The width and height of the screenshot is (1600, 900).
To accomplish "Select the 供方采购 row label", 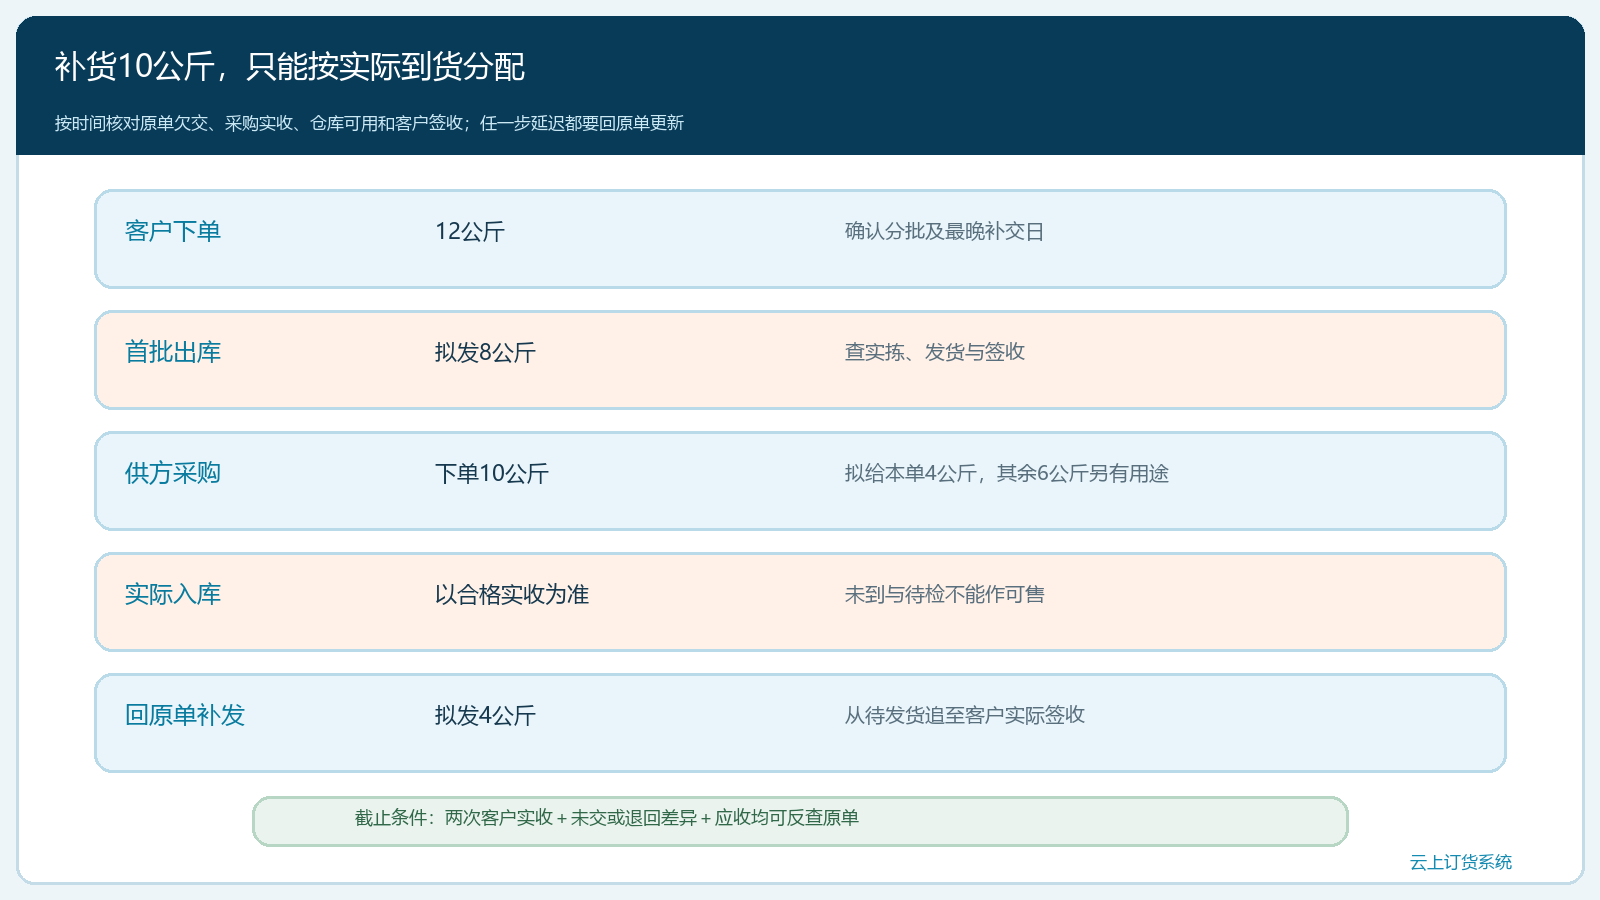I will pyautogui.click(x=172, y=473).
